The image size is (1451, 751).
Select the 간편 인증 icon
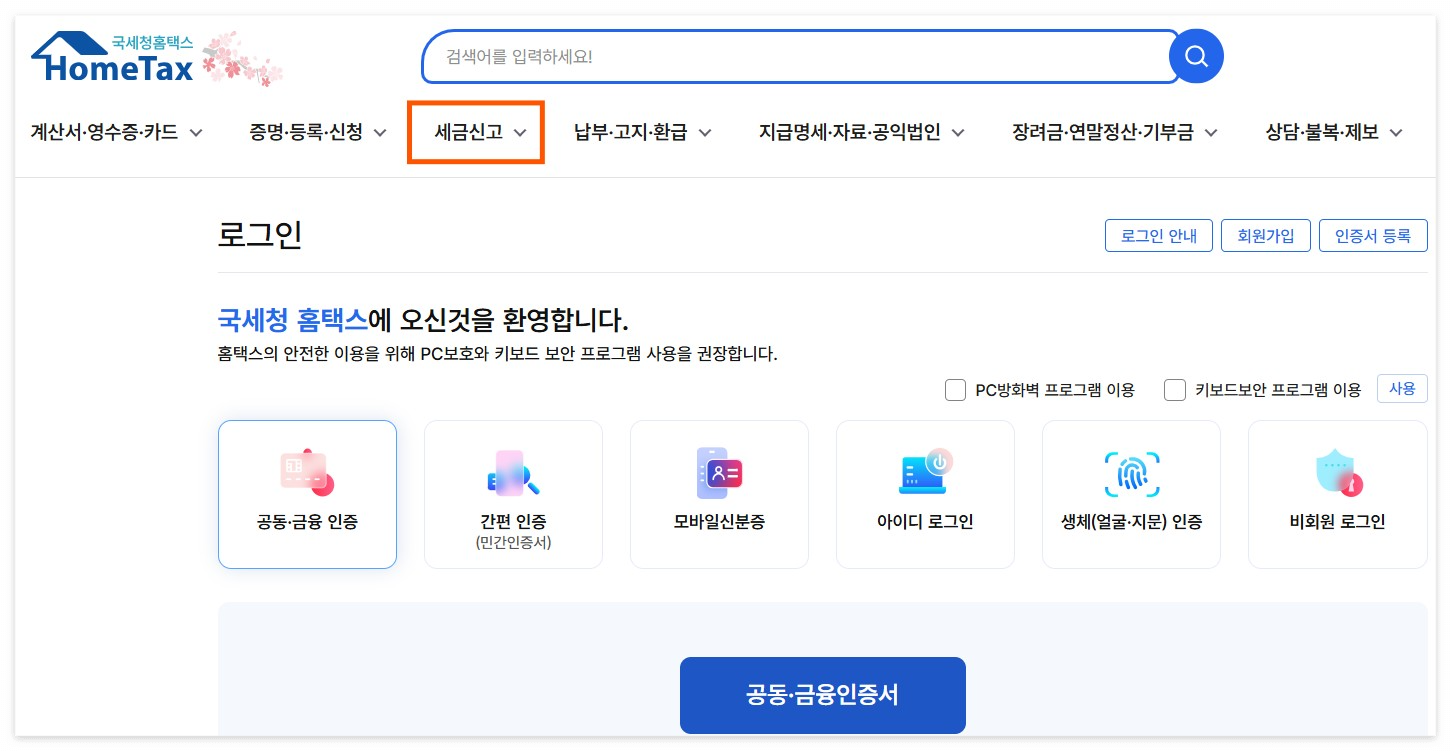pyautogui.click(x=513, y=473)
